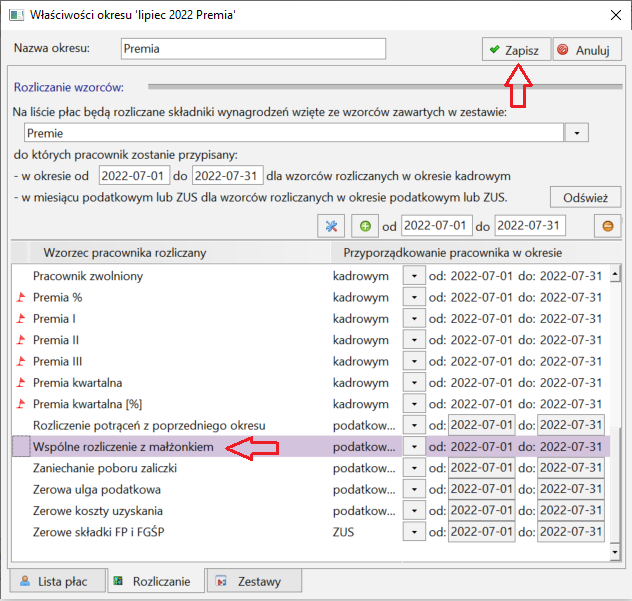Click the list scrollbar down arrow

coord(615,551)
